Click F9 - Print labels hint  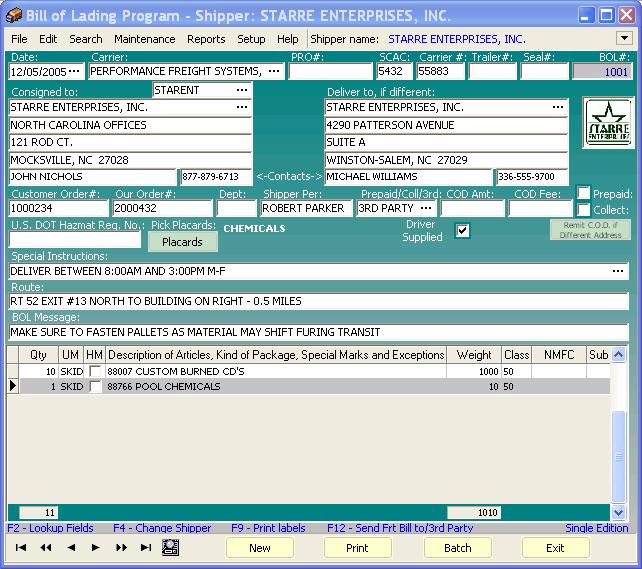coord(268,528)
